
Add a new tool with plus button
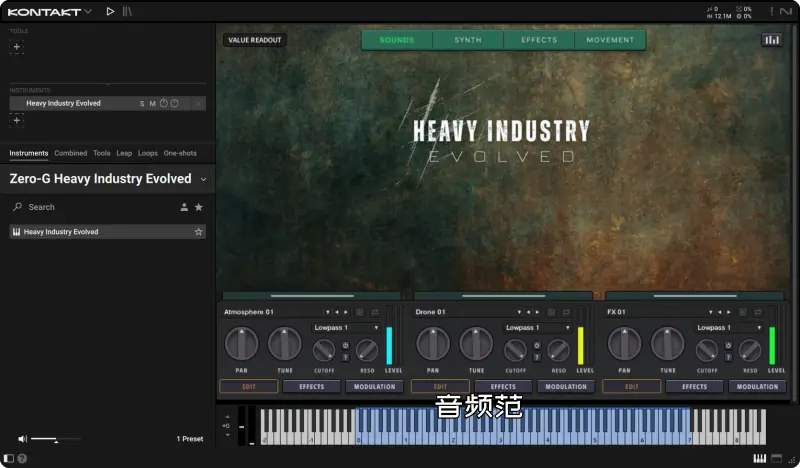[x=16, y=47]
